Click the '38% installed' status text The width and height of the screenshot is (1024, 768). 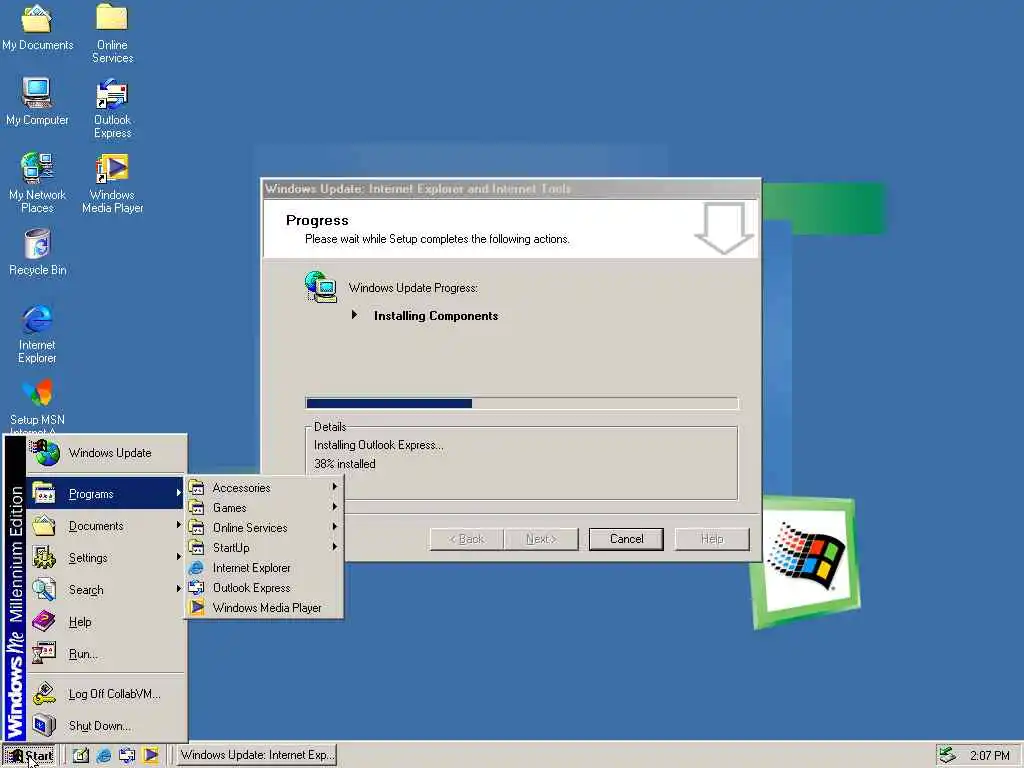(345, 464)
